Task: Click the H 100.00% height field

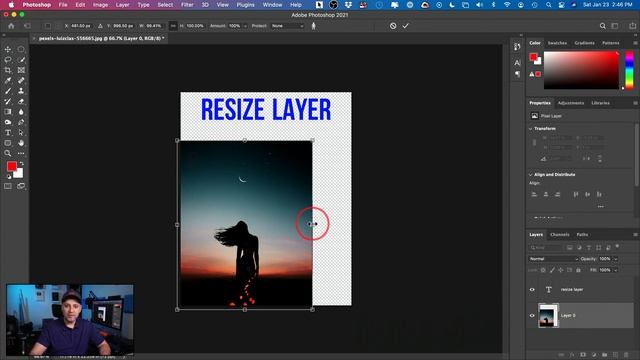Action: (195, 26)
